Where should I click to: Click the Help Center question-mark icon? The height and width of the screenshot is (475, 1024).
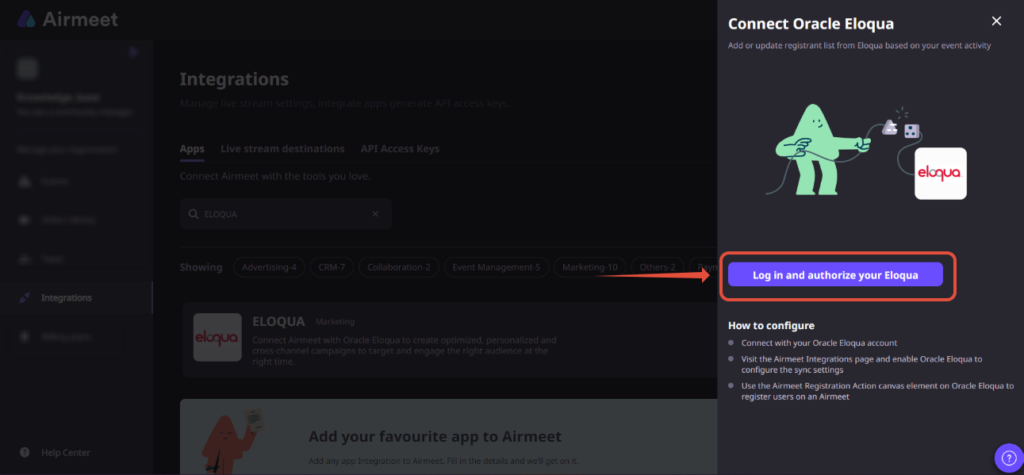pos(25,452)
